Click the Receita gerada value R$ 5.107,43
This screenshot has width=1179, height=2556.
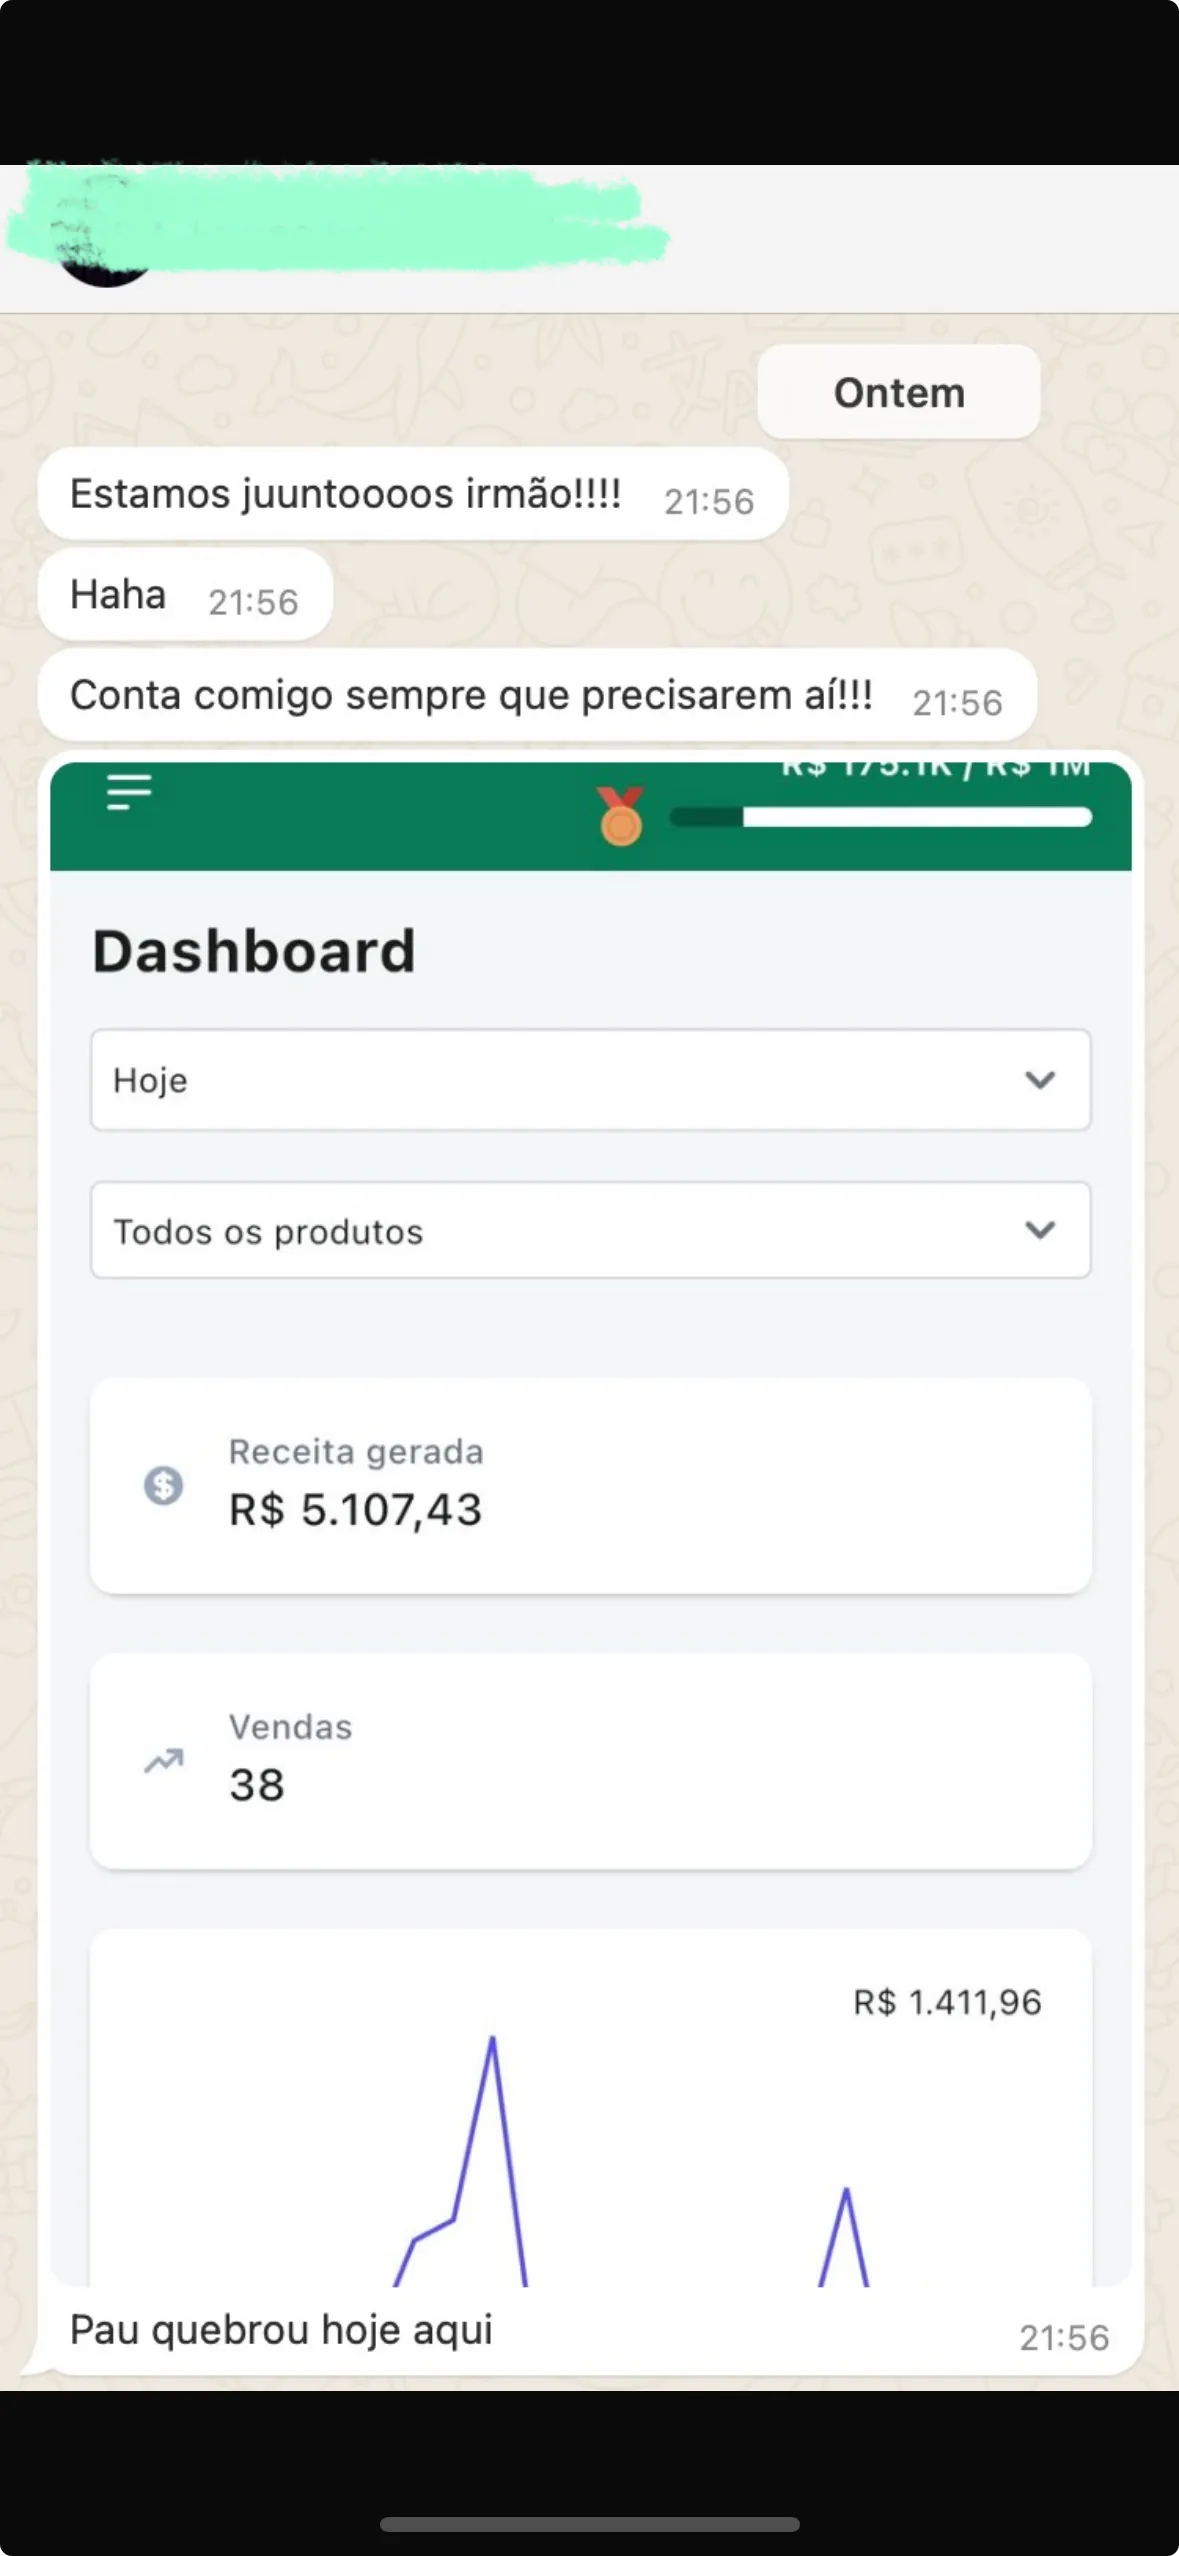[356, 1510]
